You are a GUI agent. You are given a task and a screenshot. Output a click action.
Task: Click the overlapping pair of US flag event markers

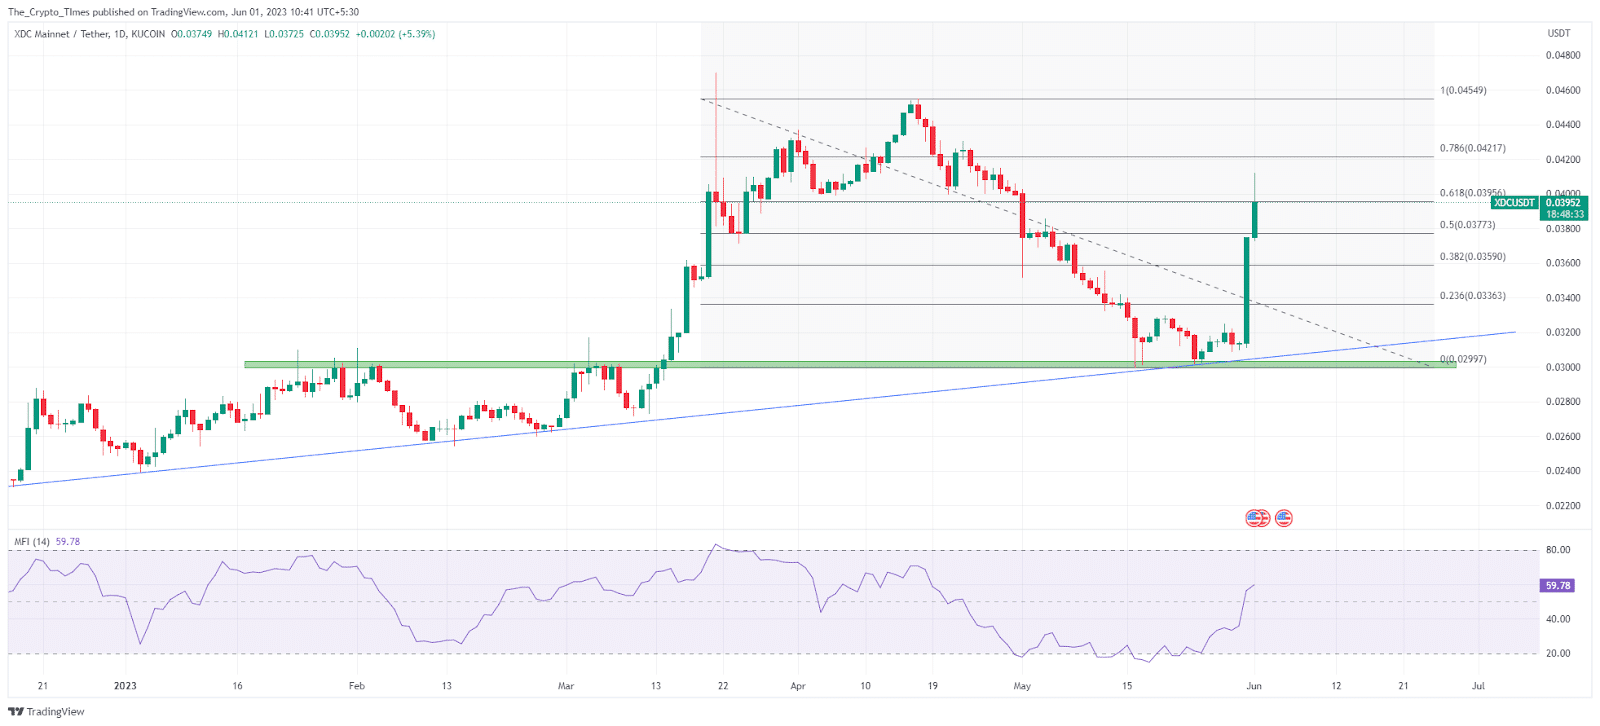pyautogui.click(x=1257, y=518)
